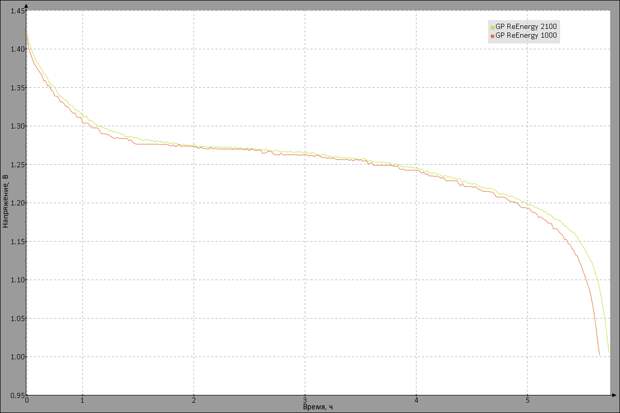Click the GP ReEnergy 2100 legend label
This screenshot has height=413, width=620.
coord(527,26)
